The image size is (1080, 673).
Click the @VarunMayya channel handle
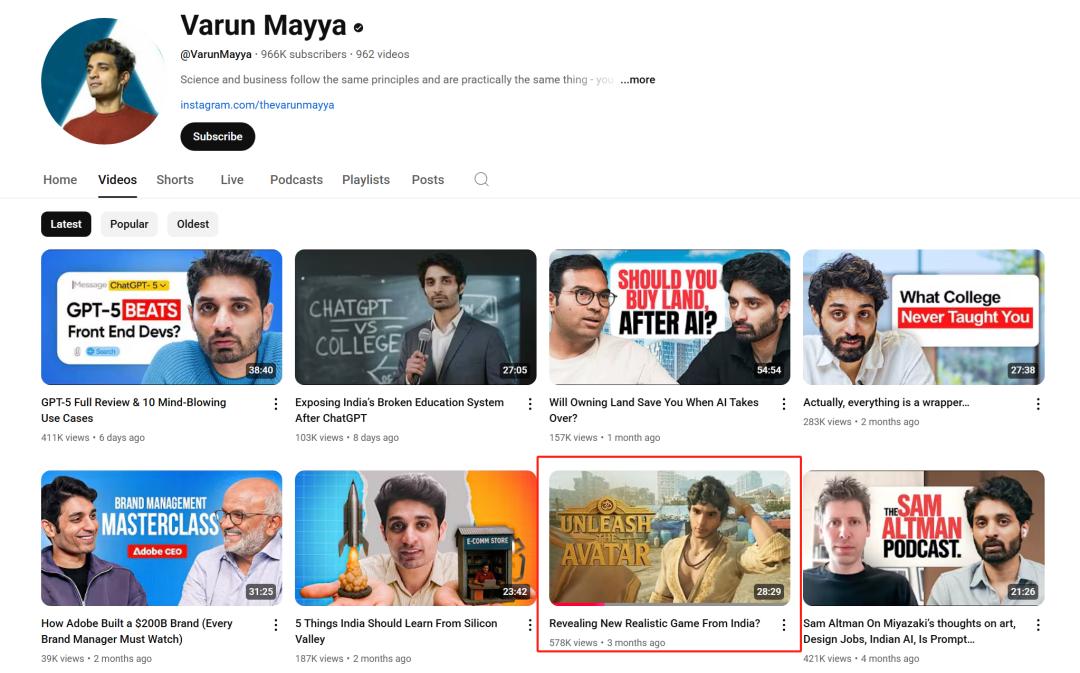click(x=216, y=54)
